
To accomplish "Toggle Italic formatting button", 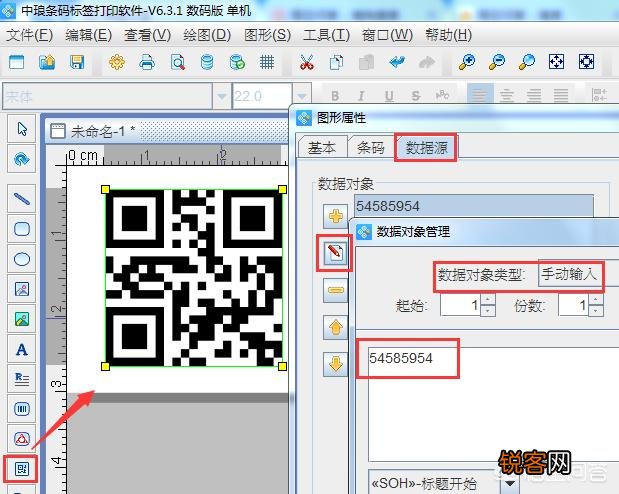I will tap(361, 96).
